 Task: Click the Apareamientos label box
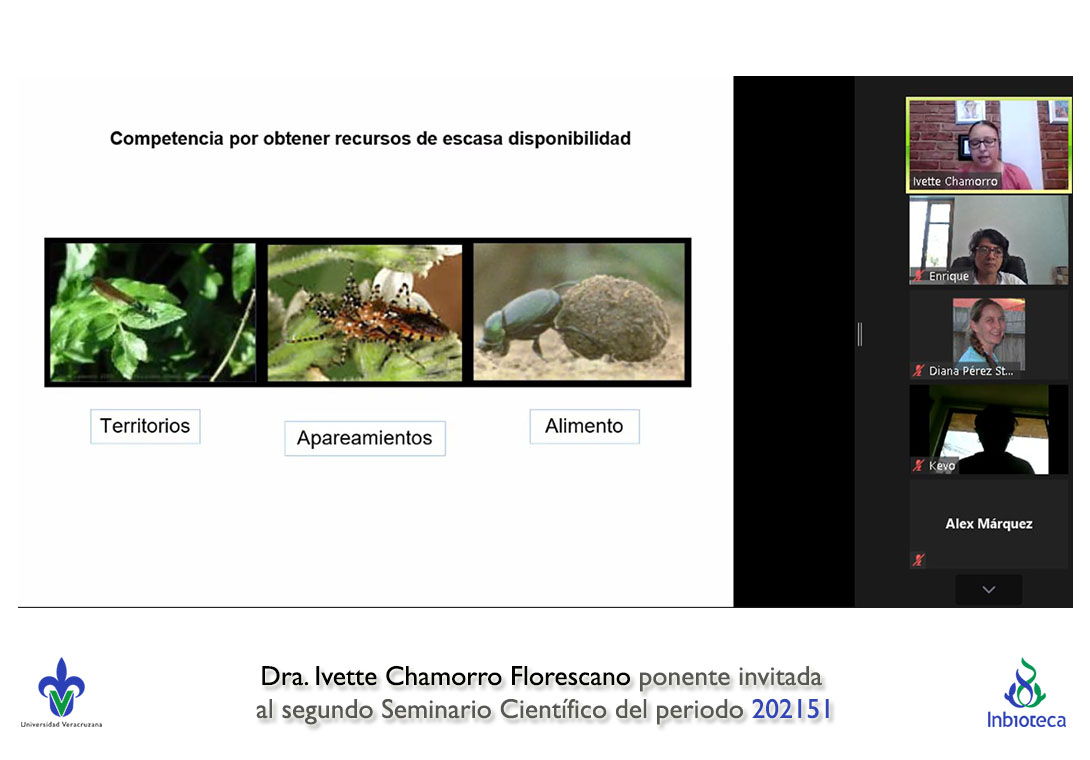pyautogui.click(x=365, y=438)
